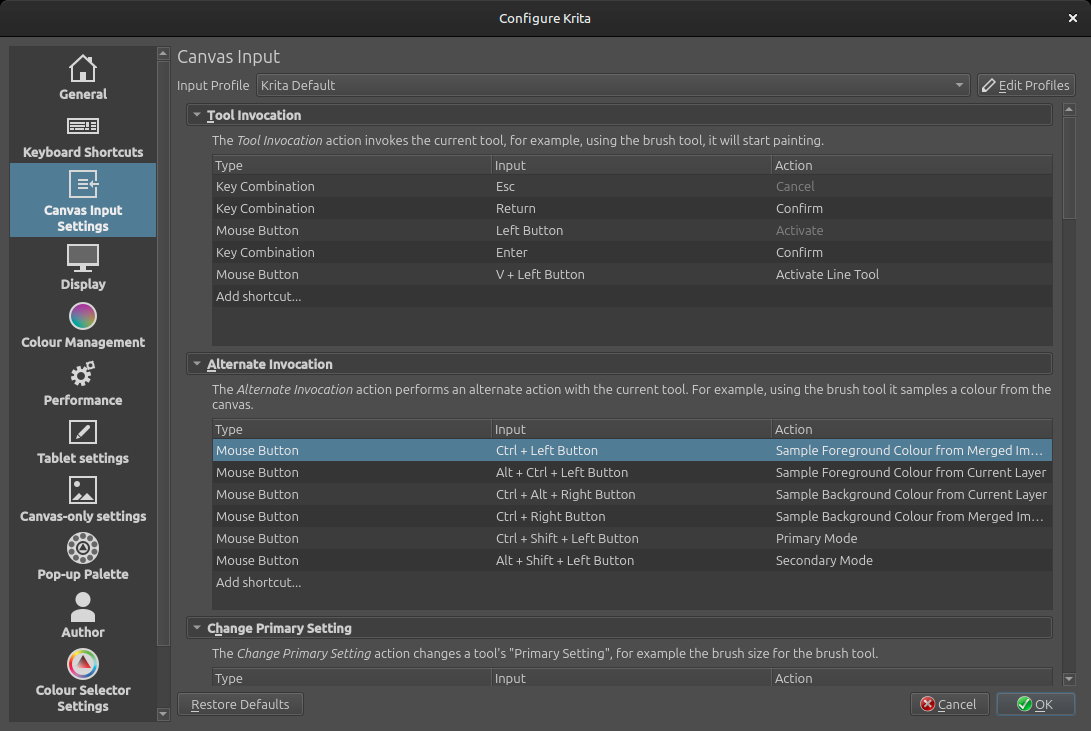Image resolution: width=1091 pixels, height=731 pixels.
Task: Open the Input Profile dropdown
Action: (613, 85)
